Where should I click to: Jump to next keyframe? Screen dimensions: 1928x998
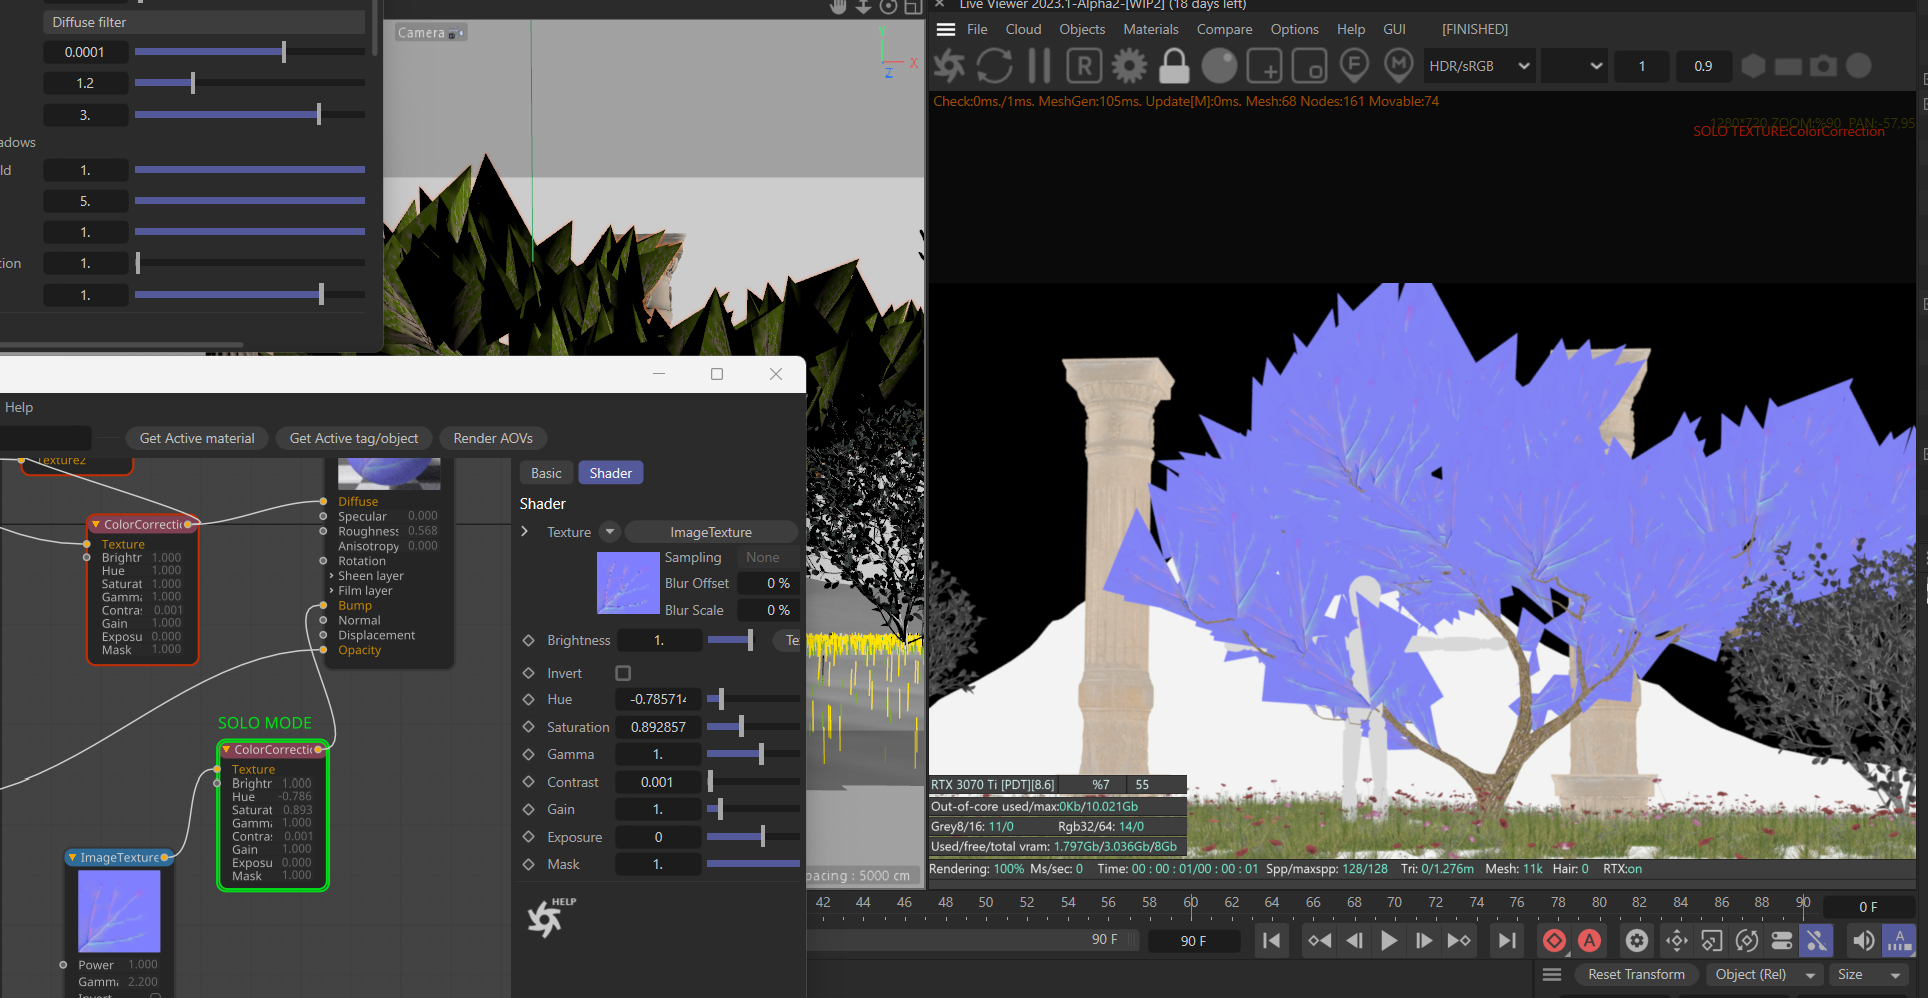point(1460,940)
